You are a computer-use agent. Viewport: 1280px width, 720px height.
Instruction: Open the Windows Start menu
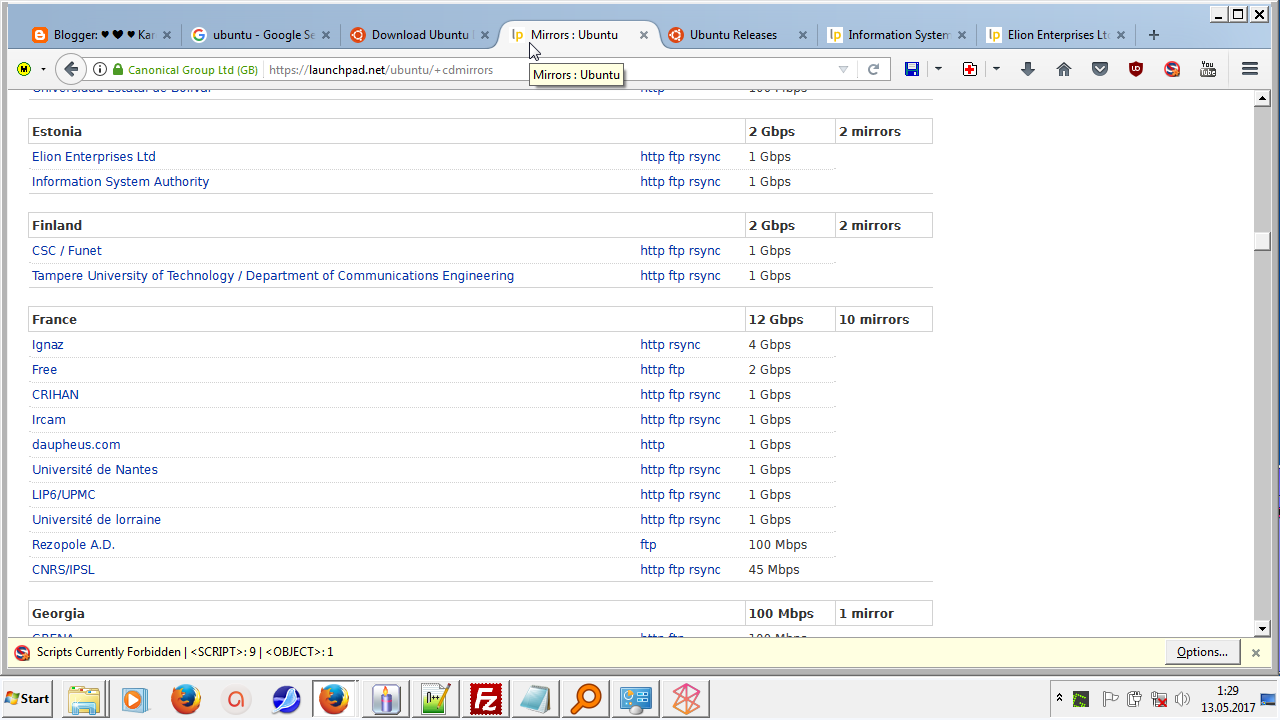(28, 699)
